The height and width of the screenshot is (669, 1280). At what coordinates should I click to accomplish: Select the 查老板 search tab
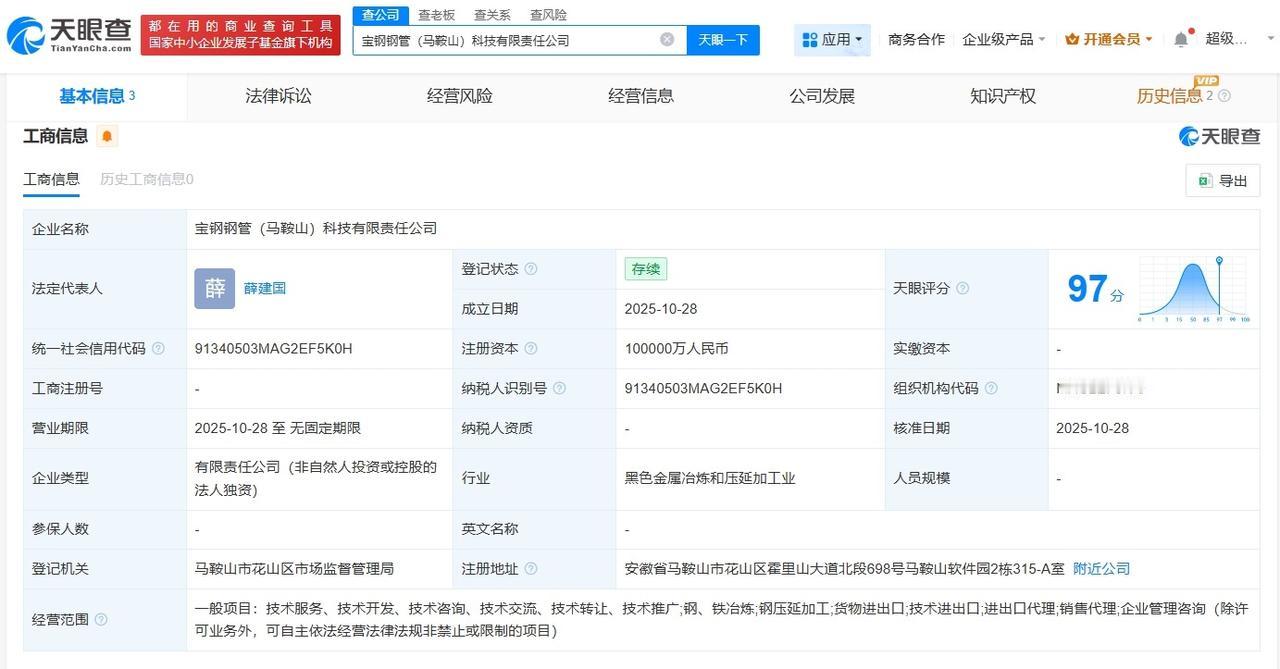pos(436,15)
